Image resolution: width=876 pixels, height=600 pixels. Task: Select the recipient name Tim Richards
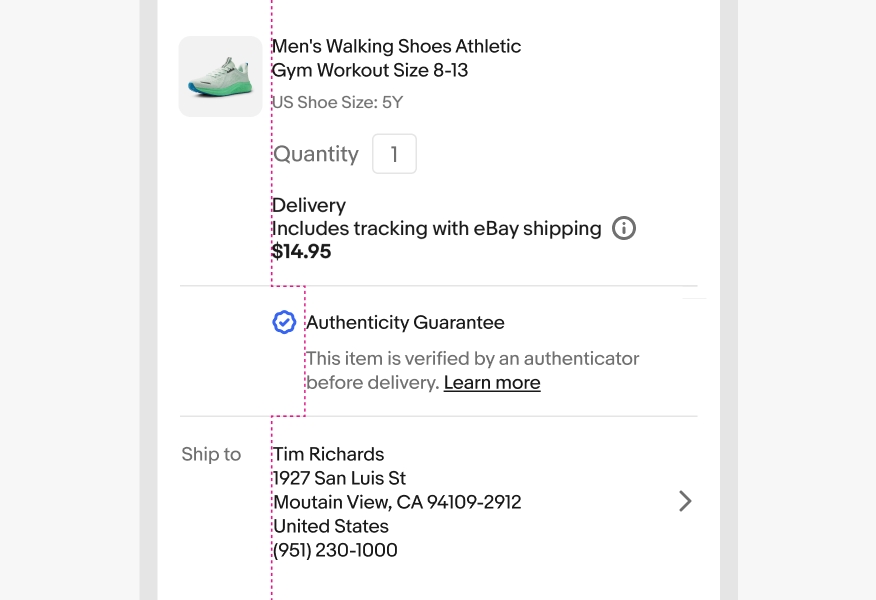click(x=328, y=454)
